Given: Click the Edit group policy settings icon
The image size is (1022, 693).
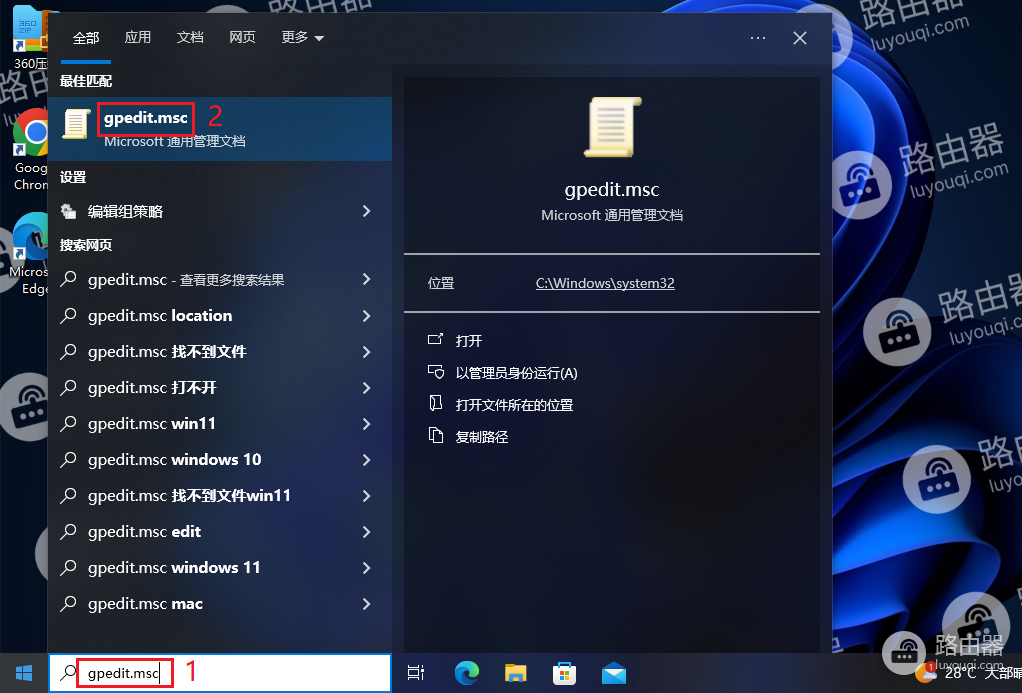Looking at the screenshot, I should pos(68,211).
